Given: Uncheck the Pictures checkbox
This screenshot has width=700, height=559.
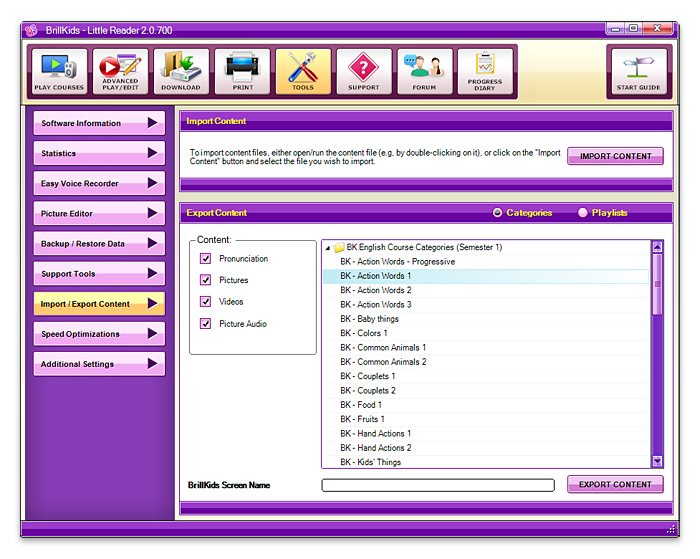Looking at the screenshot, I should coord(205,280).
